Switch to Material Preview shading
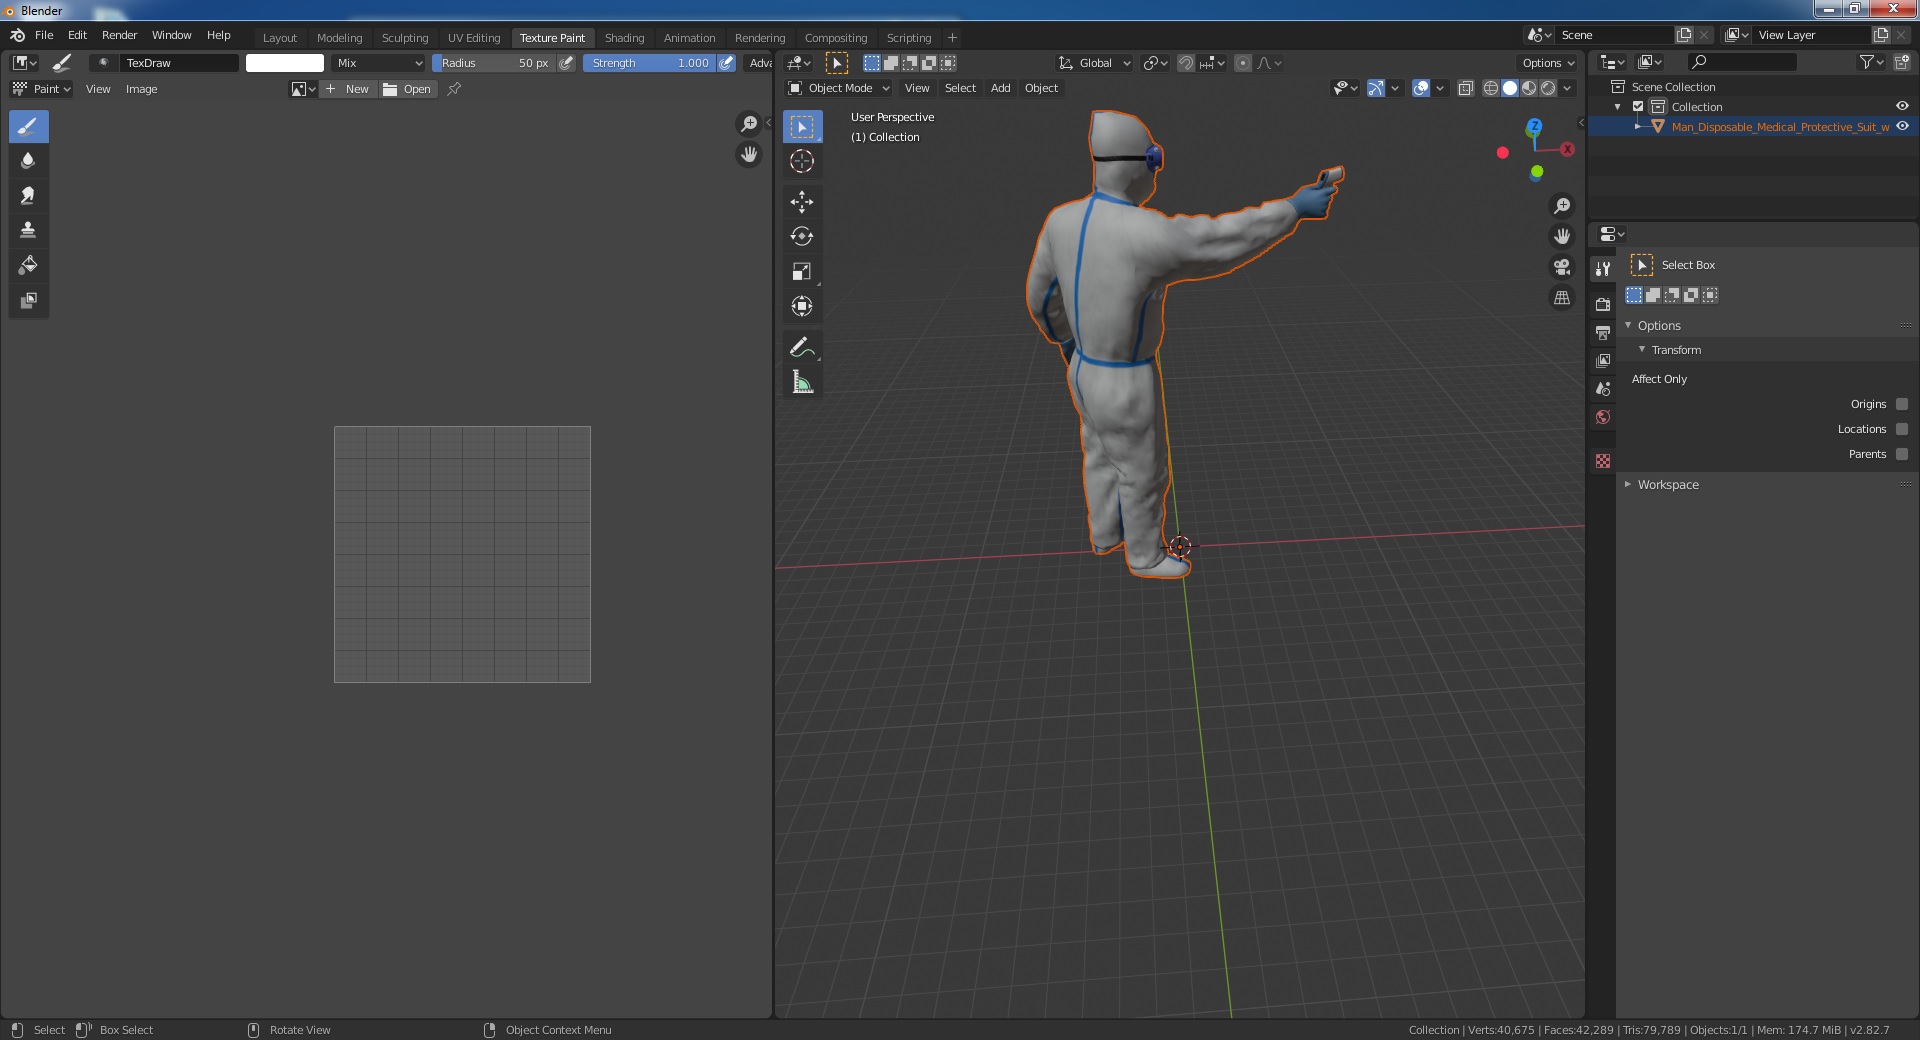 pos(1529,88)
